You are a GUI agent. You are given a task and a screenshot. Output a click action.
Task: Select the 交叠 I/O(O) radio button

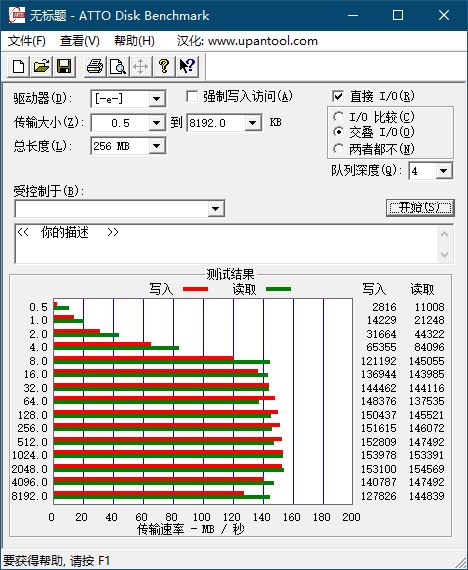(338, 132)
